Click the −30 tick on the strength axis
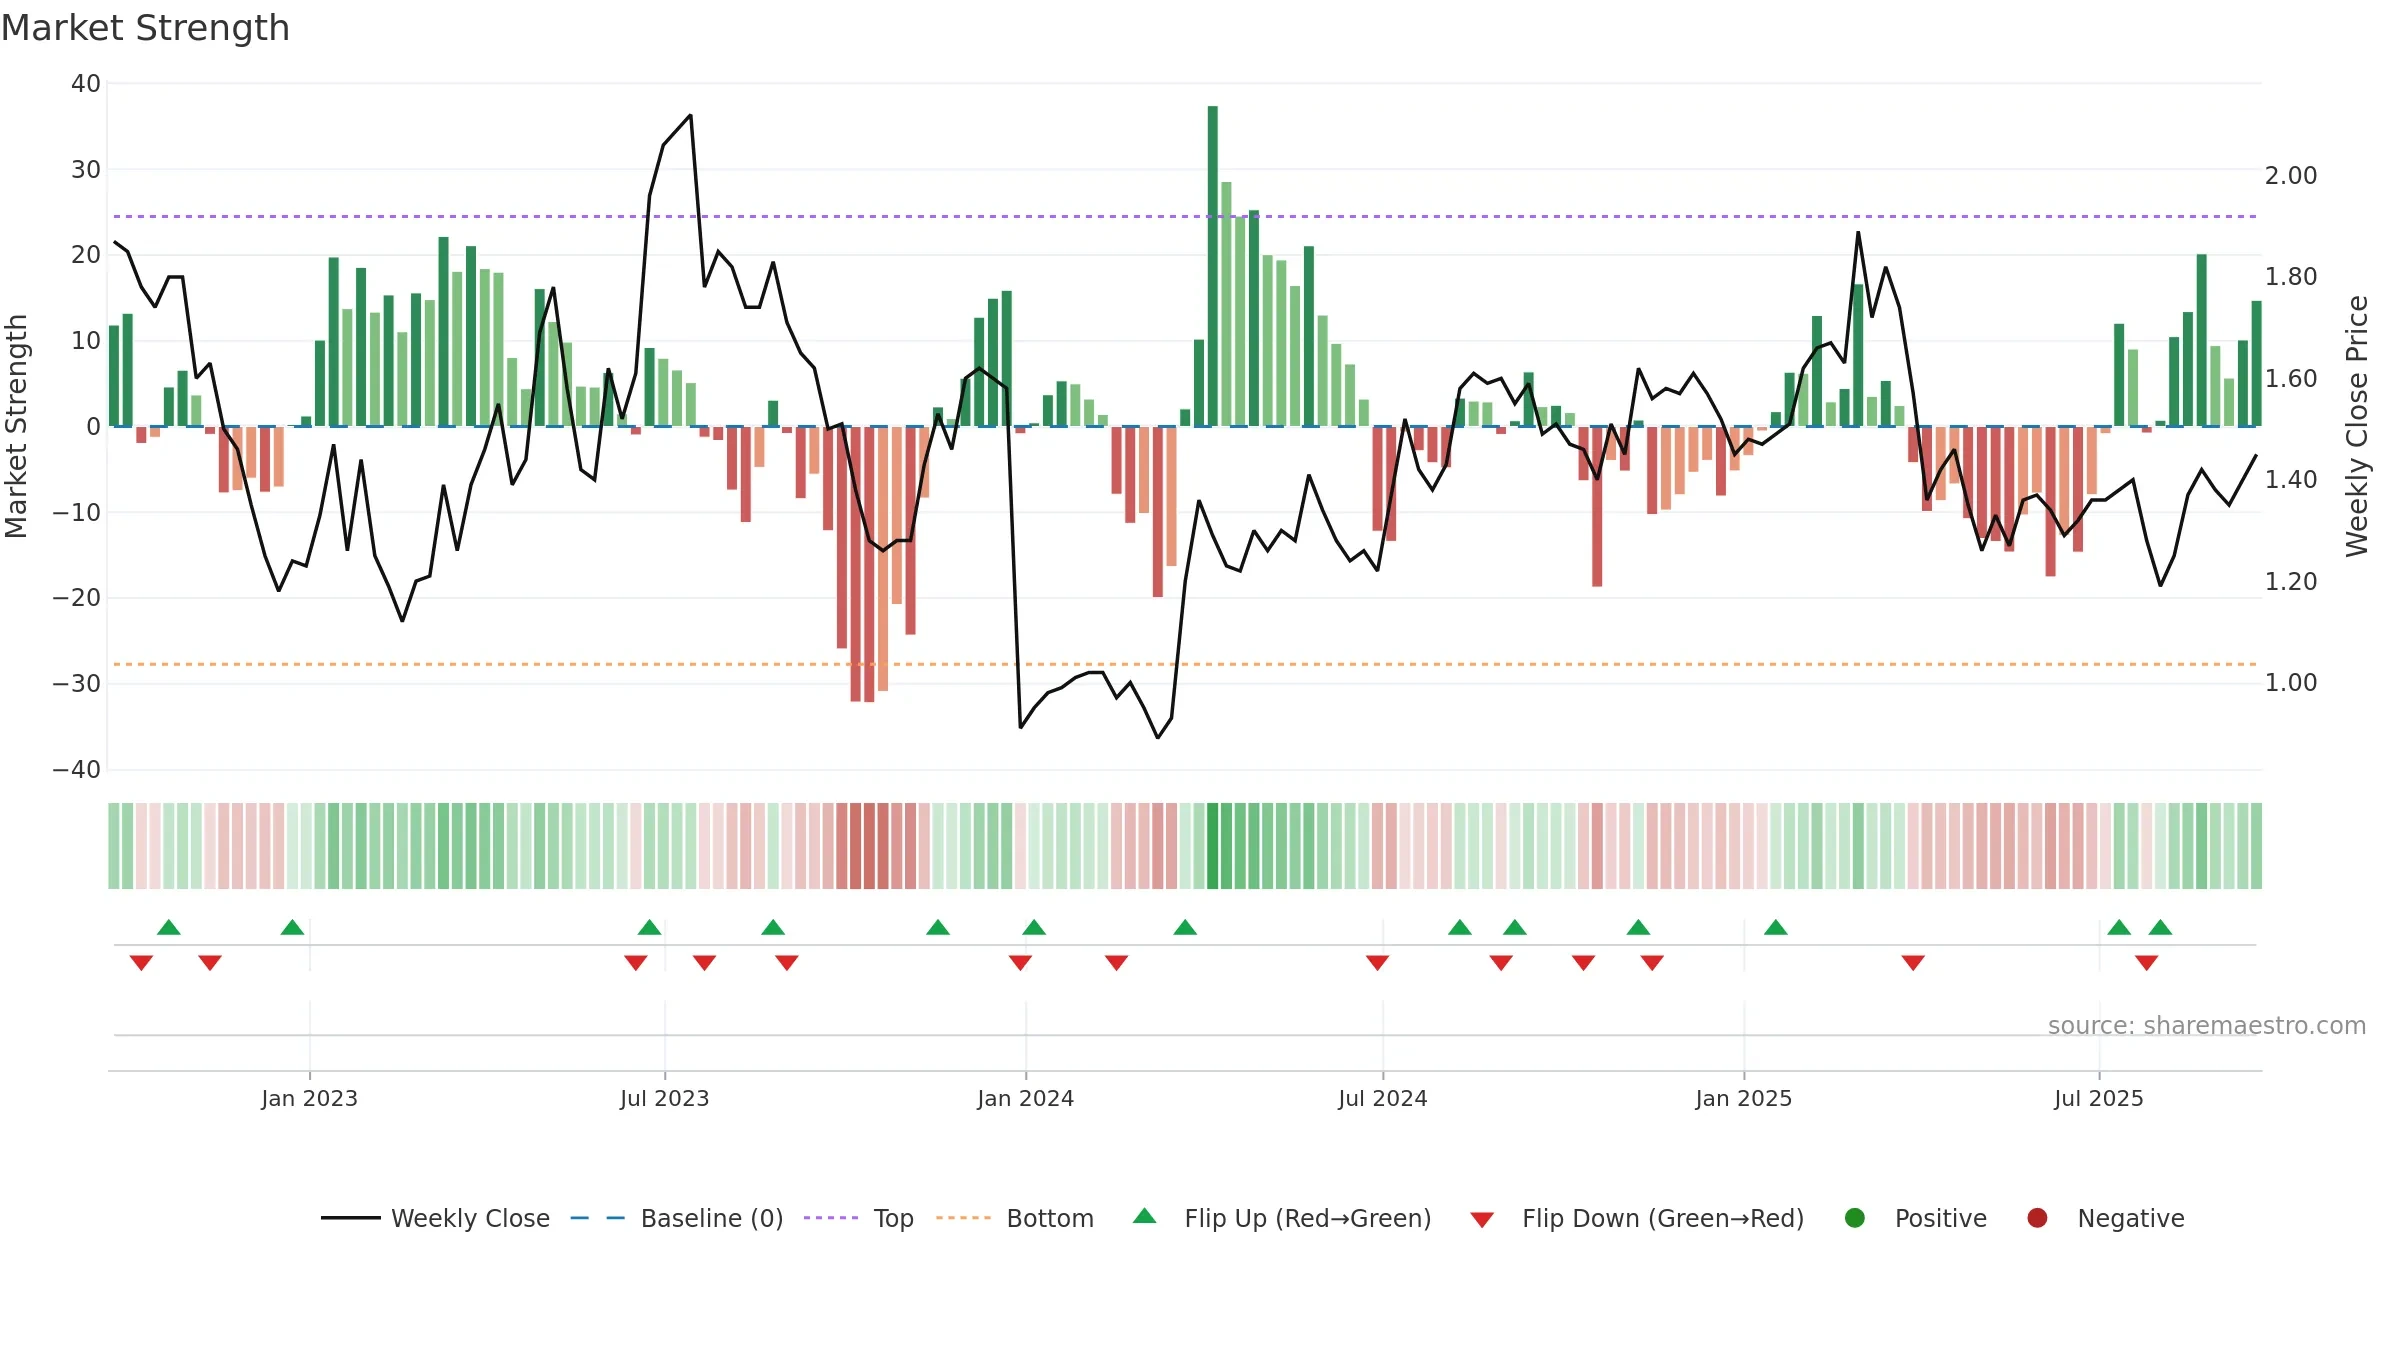 coord(77,684)
